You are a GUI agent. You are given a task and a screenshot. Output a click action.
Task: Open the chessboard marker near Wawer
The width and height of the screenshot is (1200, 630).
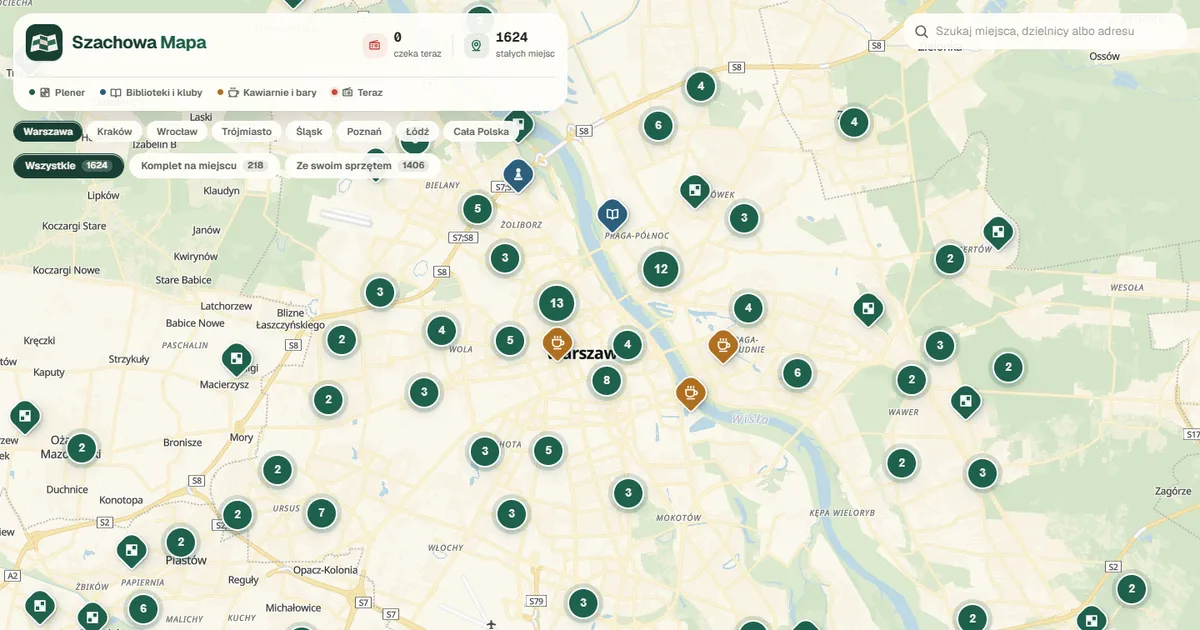pos(965,402)
